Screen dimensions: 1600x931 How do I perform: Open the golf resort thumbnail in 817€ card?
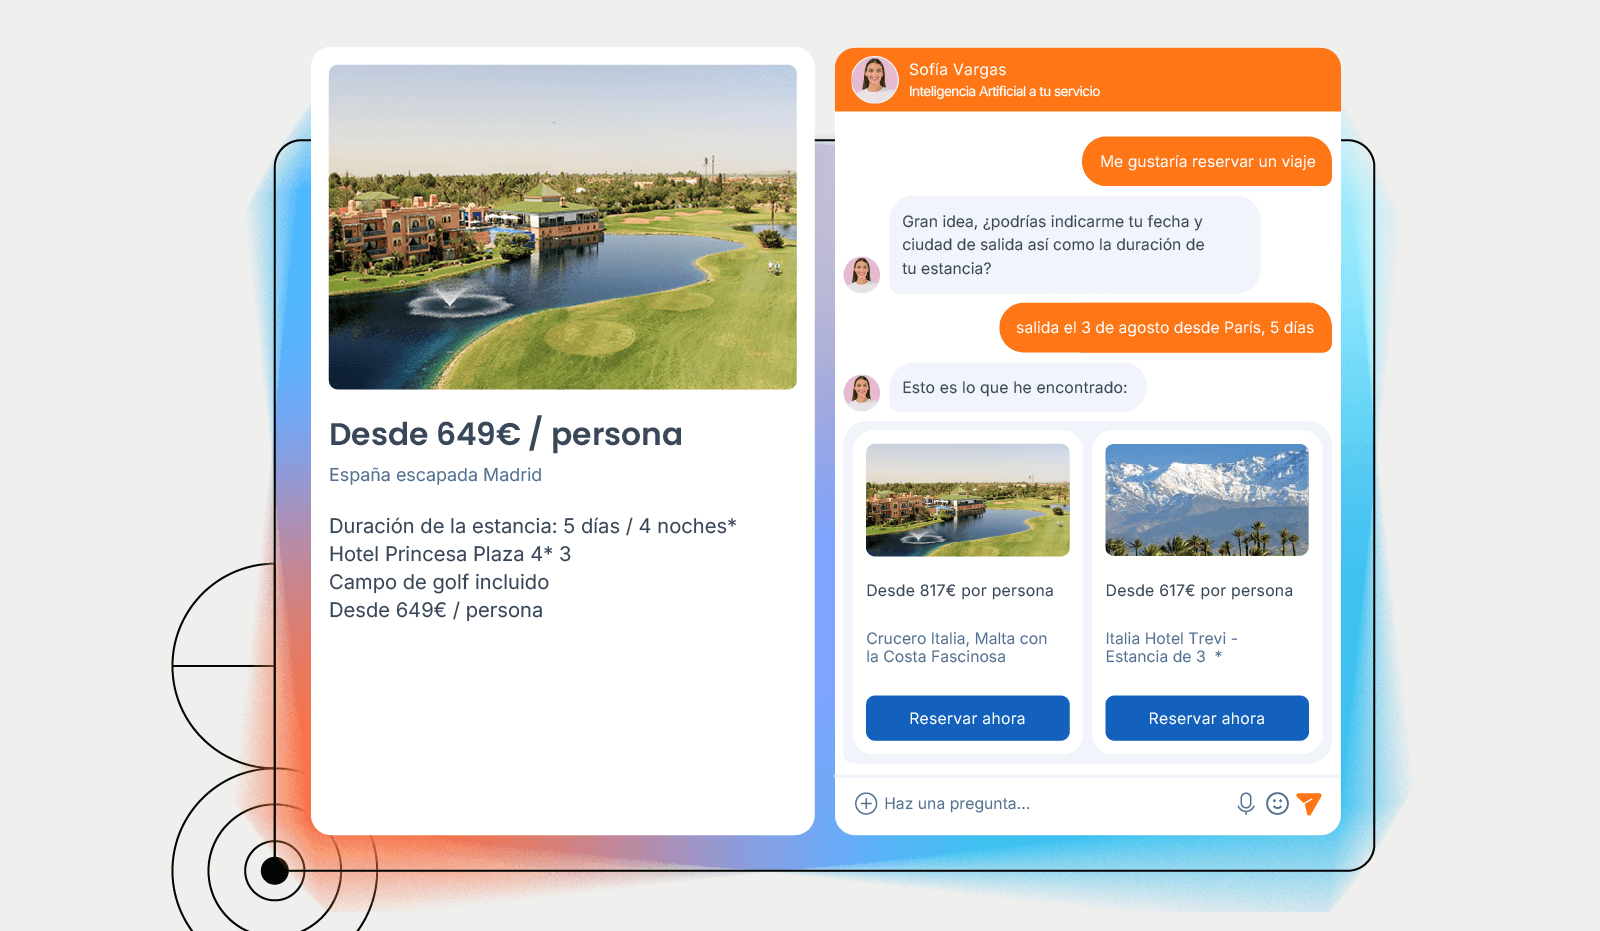[x=967, y=500]
